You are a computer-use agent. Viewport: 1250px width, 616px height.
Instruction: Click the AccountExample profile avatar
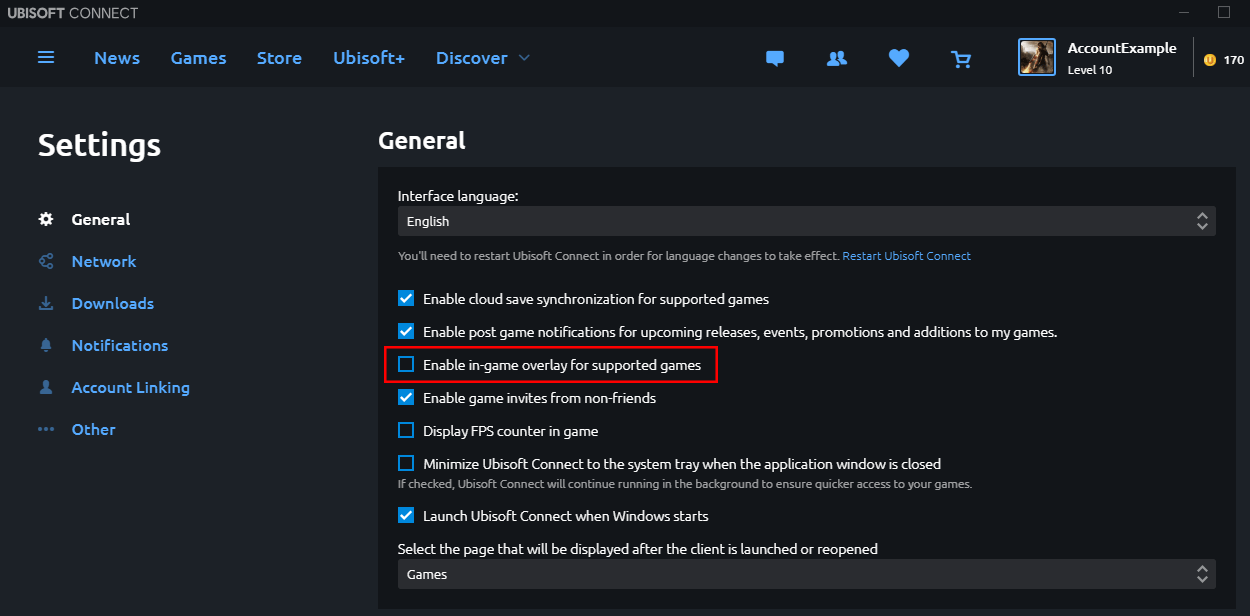(1037, 57)
